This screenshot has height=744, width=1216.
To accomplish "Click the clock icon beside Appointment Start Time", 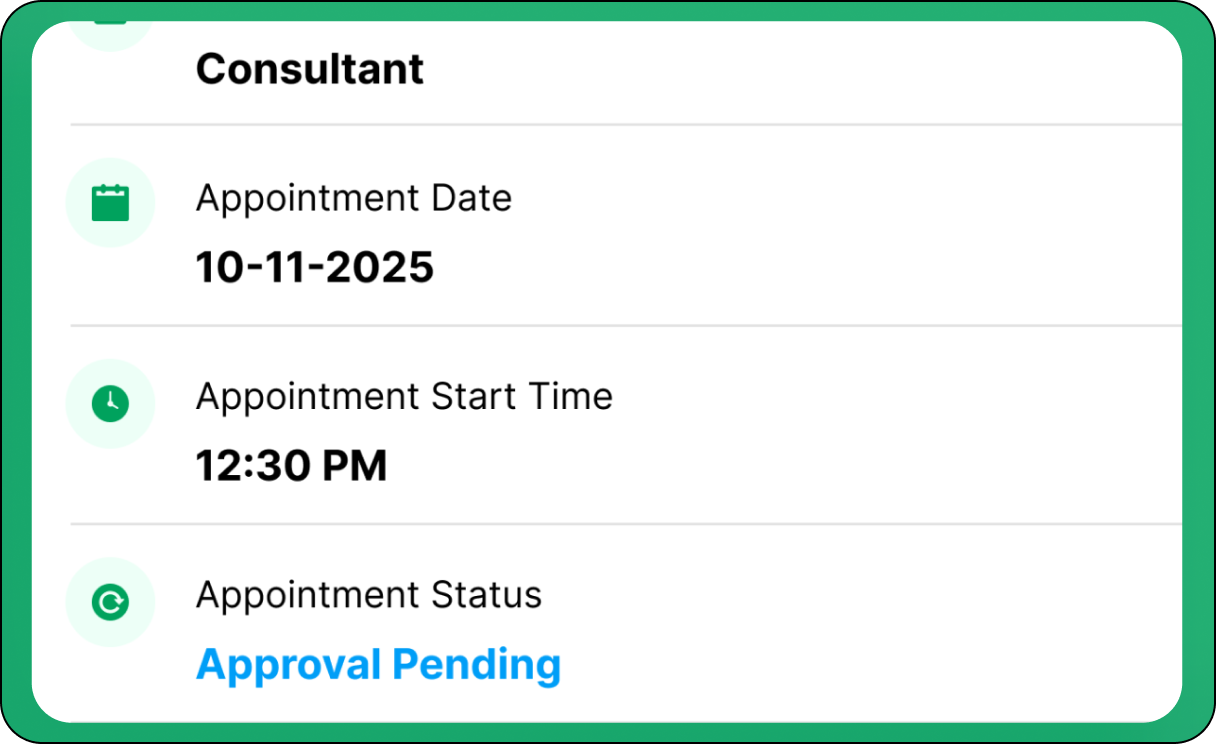I will point(110,403).
